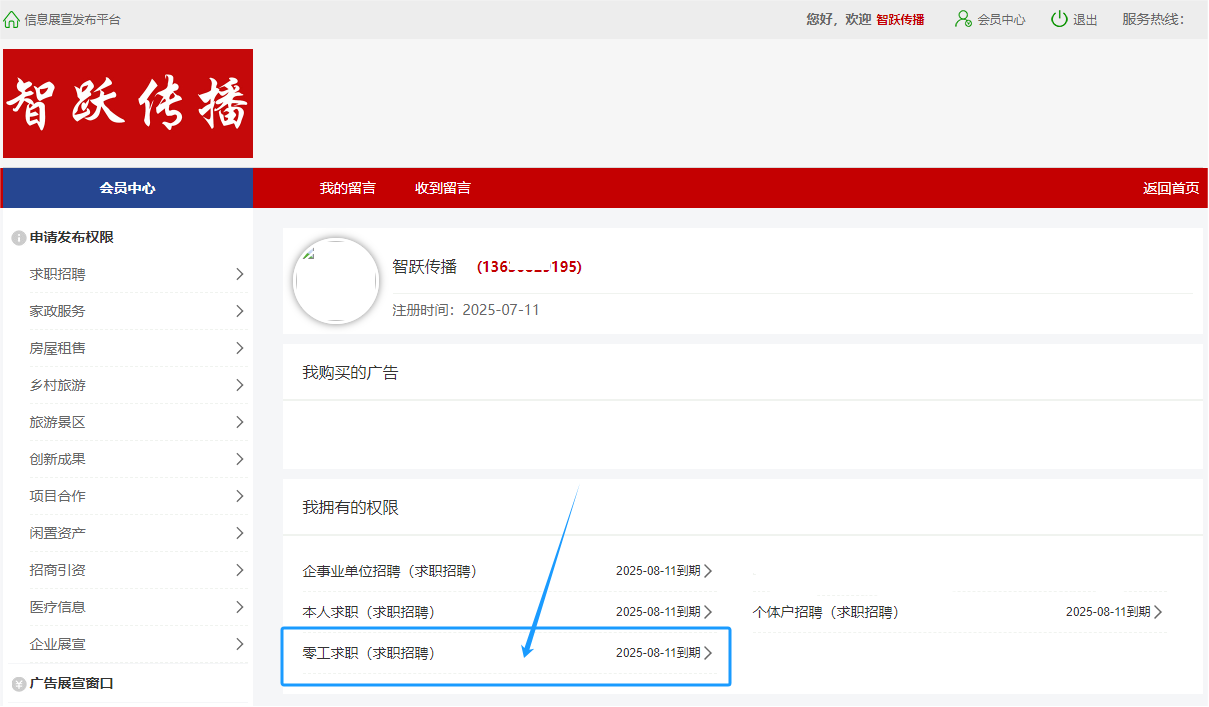Click the 服务热线 label at top right
This screenshot has height=707, width=1209.
click(1153, 20)
